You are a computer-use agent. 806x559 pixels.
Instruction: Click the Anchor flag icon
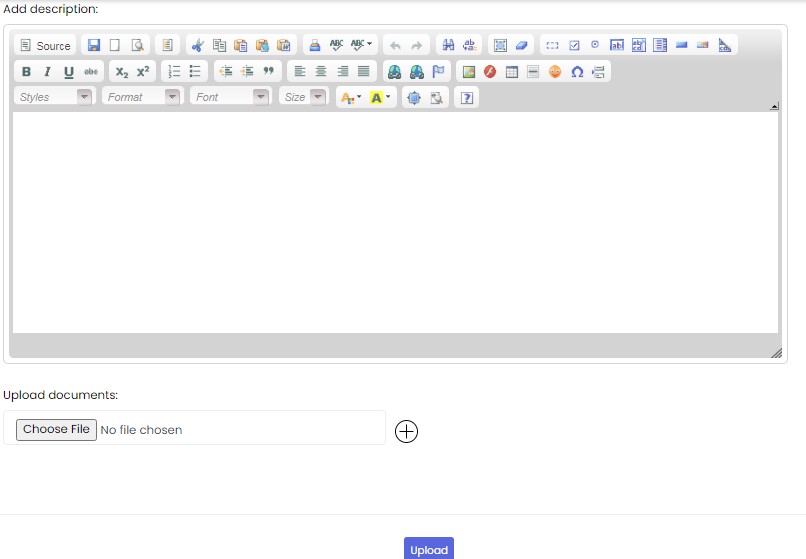tap(439, 72)
